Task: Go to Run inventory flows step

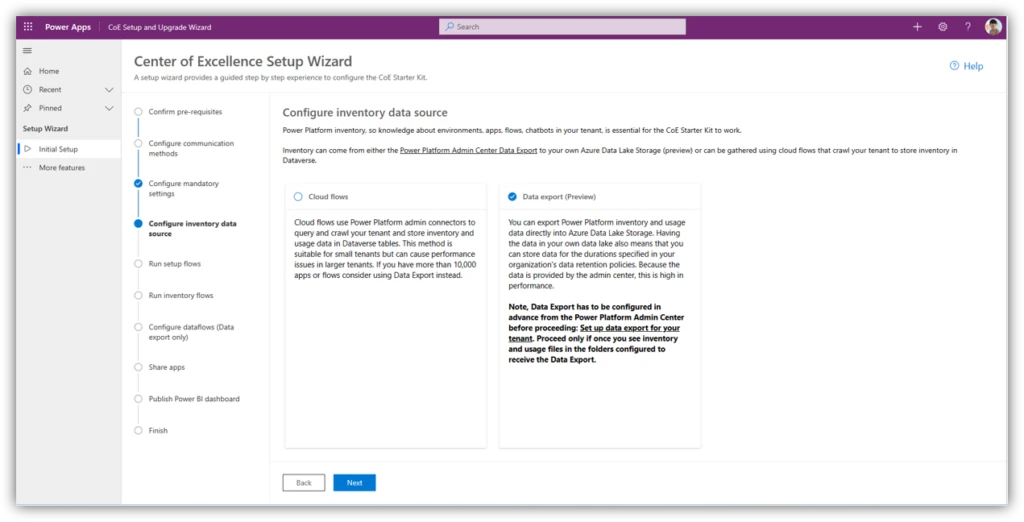Action: point(180,295)
